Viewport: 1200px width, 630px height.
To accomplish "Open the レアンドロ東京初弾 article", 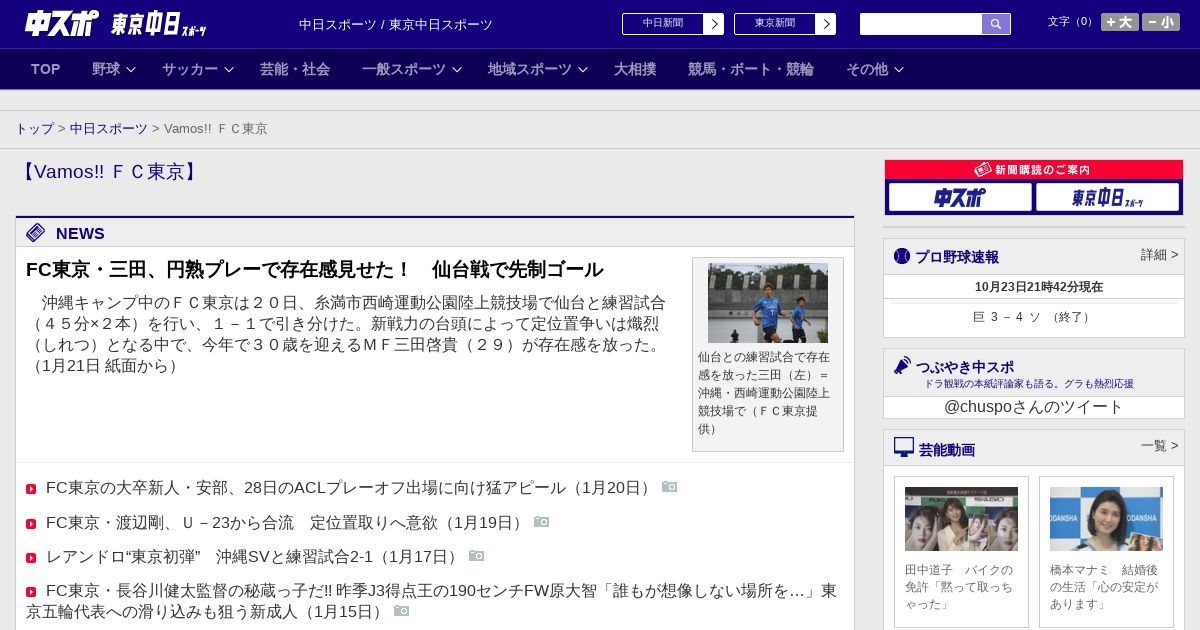I will pyautogui.click(x=253, y=557).
